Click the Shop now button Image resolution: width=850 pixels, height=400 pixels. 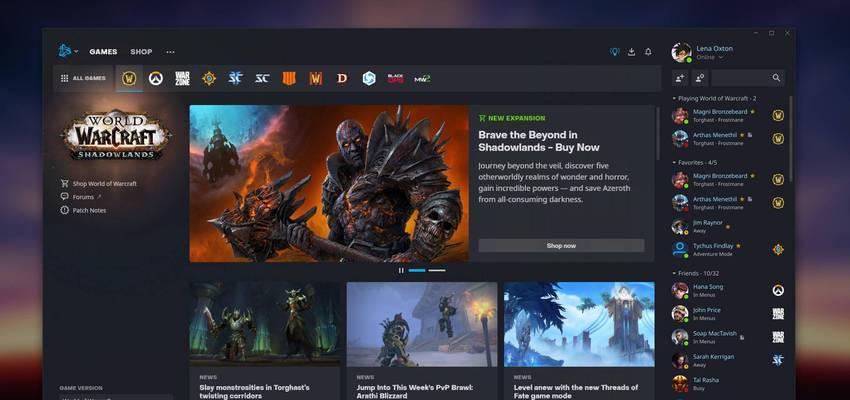[561, 246]
